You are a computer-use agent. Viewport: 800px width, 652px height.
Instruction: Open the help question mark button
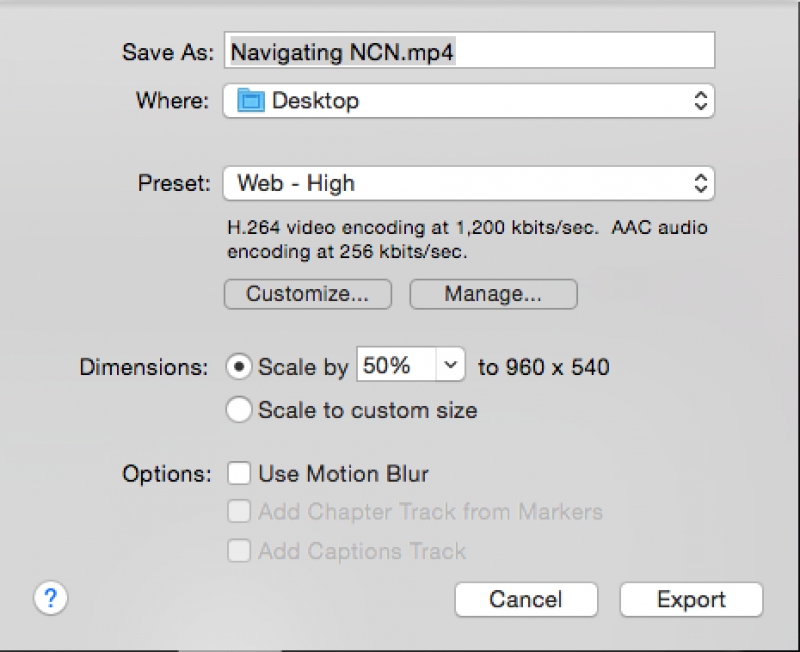coord(51,598)
